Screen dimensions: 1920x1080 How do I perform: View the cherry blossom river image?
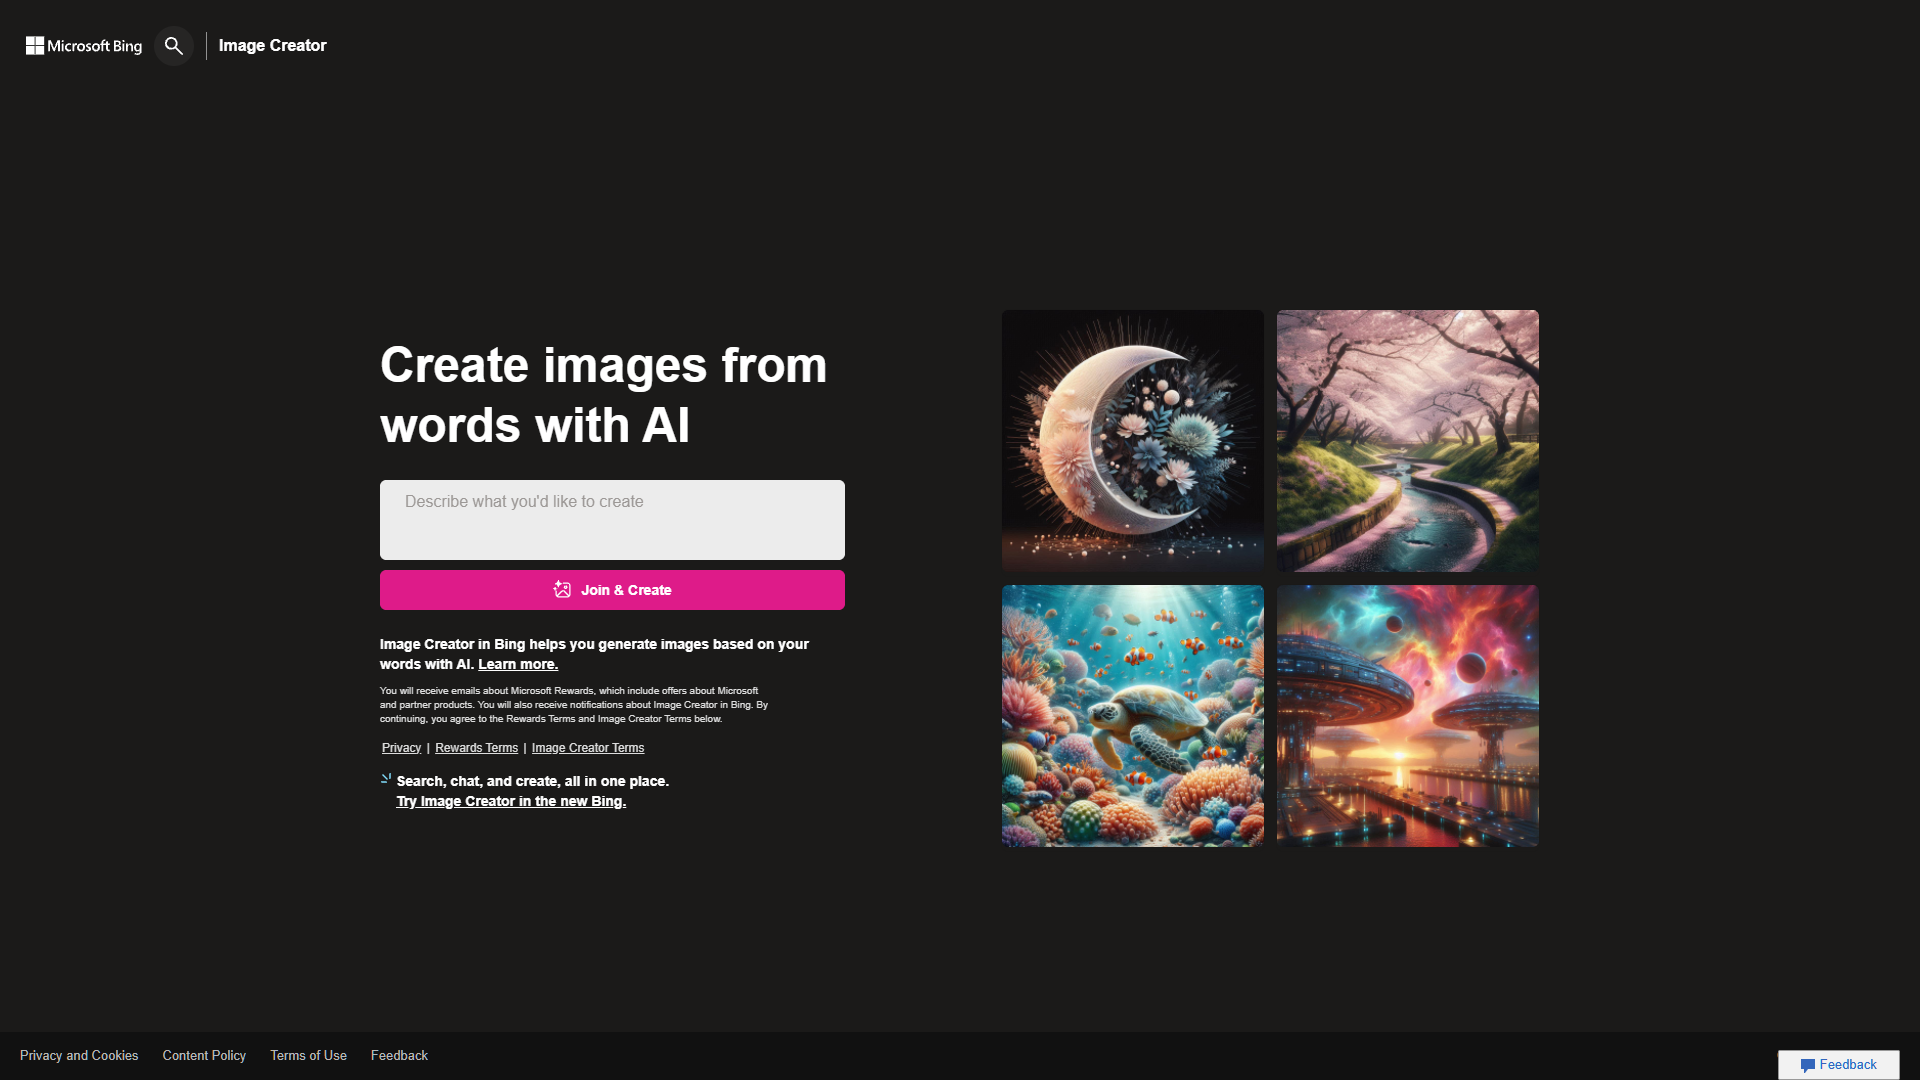tap(1407, 440)
